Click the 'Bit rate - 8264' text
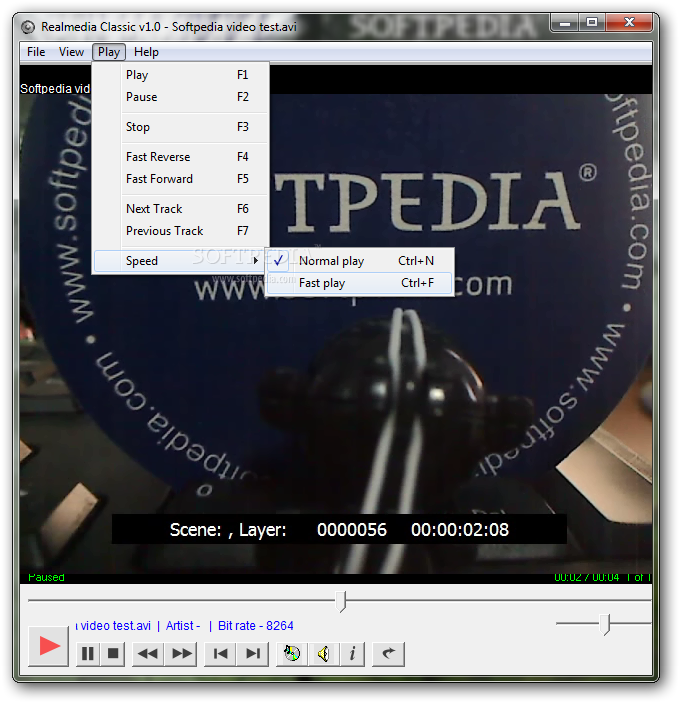This screenshot has width=680, height=703. pos(256,626)
